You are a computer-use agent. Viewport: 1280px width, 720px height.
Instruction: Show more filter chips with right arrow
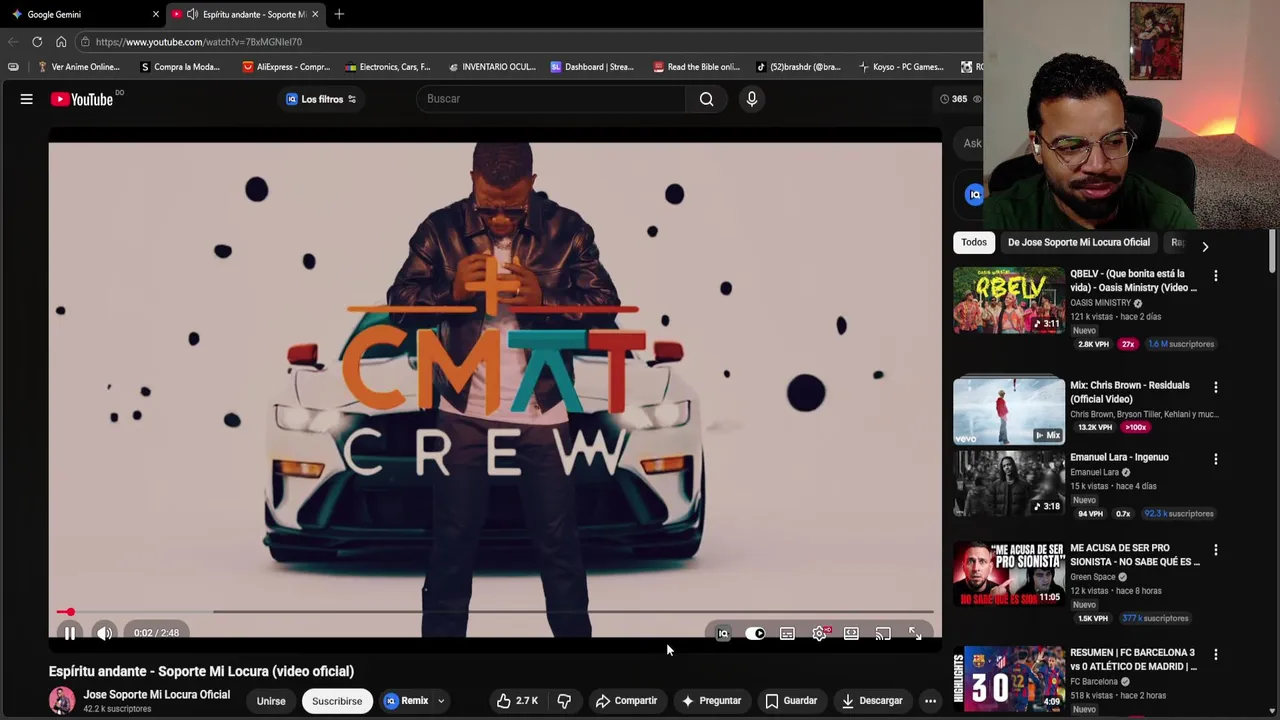pyautogui.click(x=1205, y=246)
